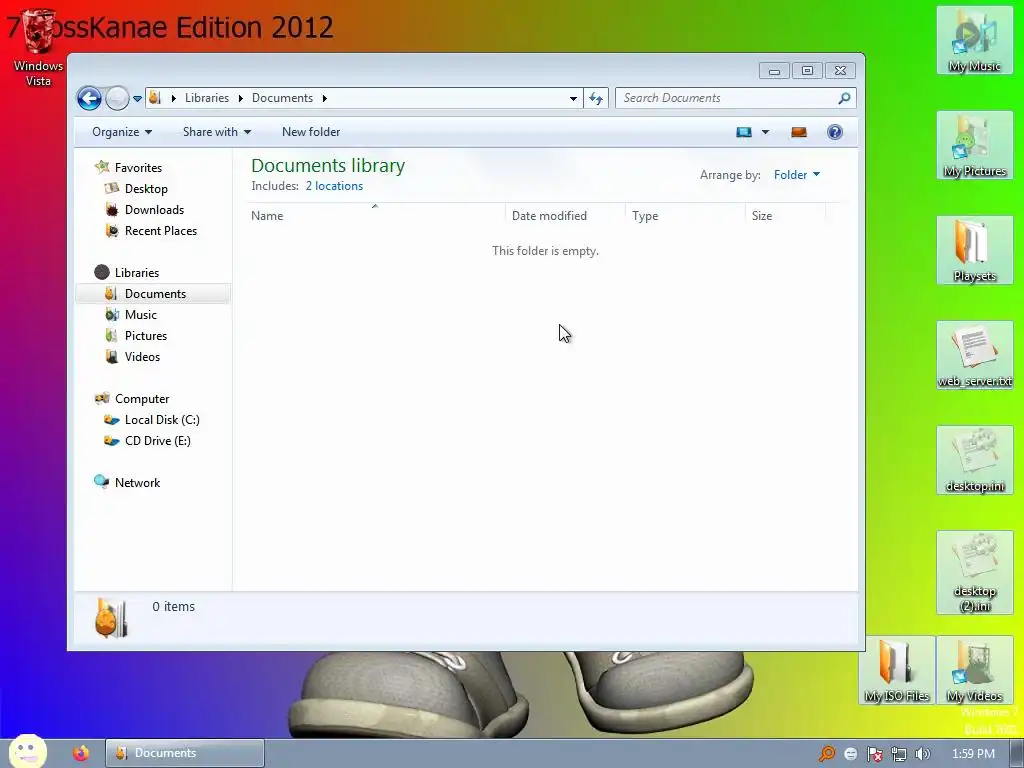Select My ISO Files desktop folder
The image size is (1024, 768).
(897, 670)
